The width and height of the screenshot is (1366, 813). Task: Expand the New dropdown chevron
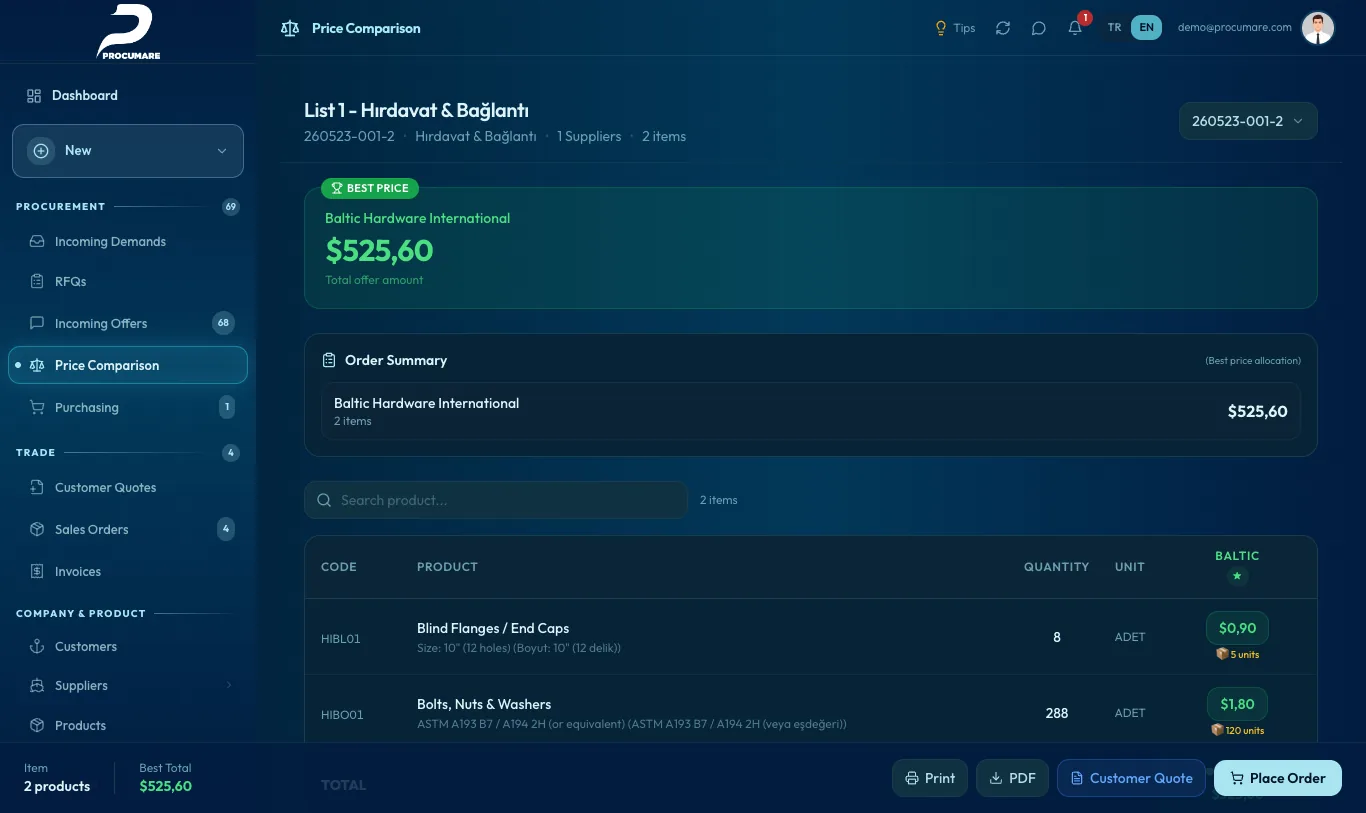pos(222,151)
